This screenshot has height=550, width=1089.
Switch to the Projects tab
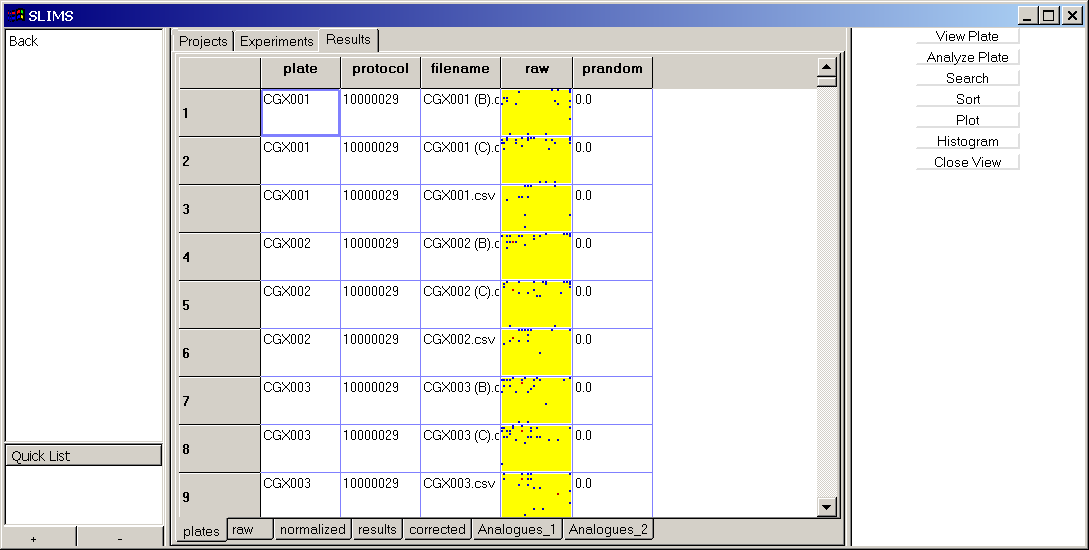point(203,41)
